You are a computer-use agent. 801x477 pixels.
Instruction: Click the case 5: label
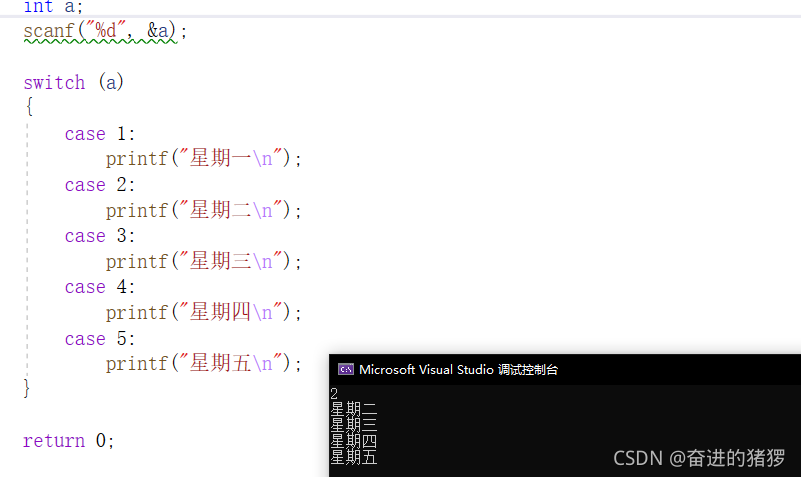(100, 339)
